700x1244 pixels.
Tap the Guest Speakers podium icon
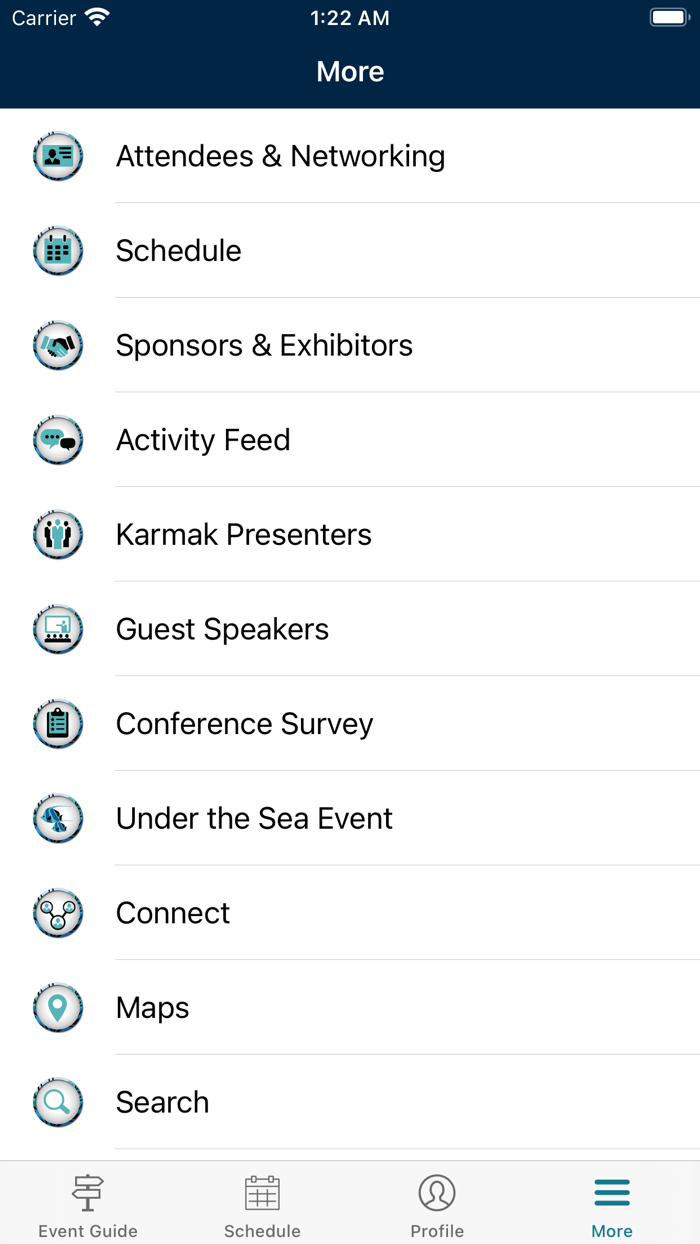point(57,629)
